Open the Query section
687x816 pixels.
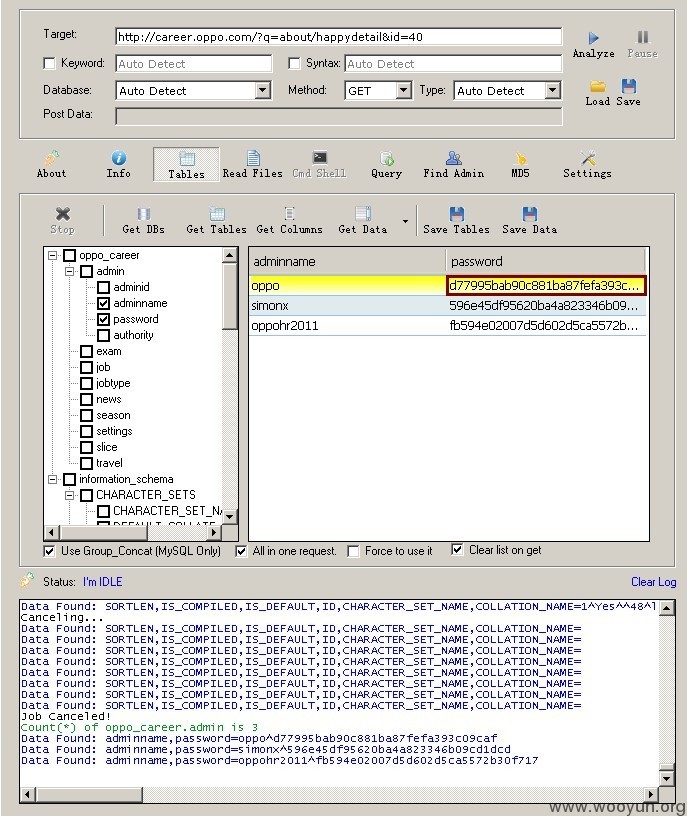(x=386, y=165)
